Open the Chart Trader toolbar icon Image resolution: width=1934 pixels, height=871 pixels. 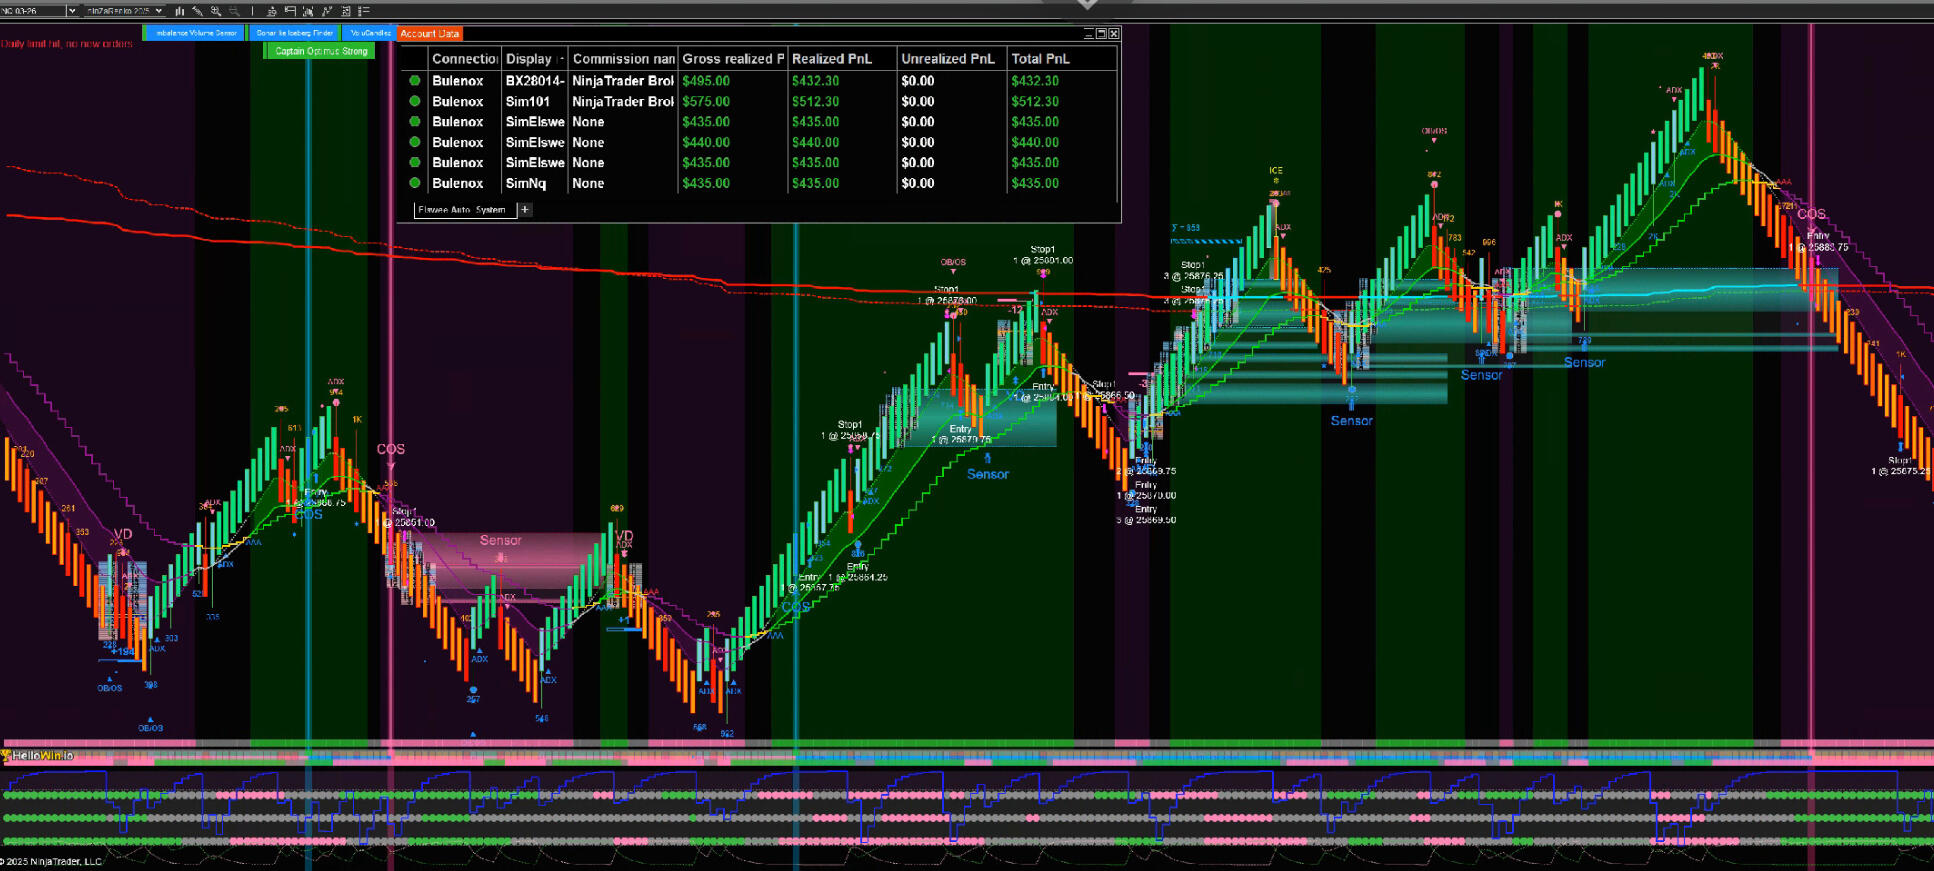tap(271, 11)
